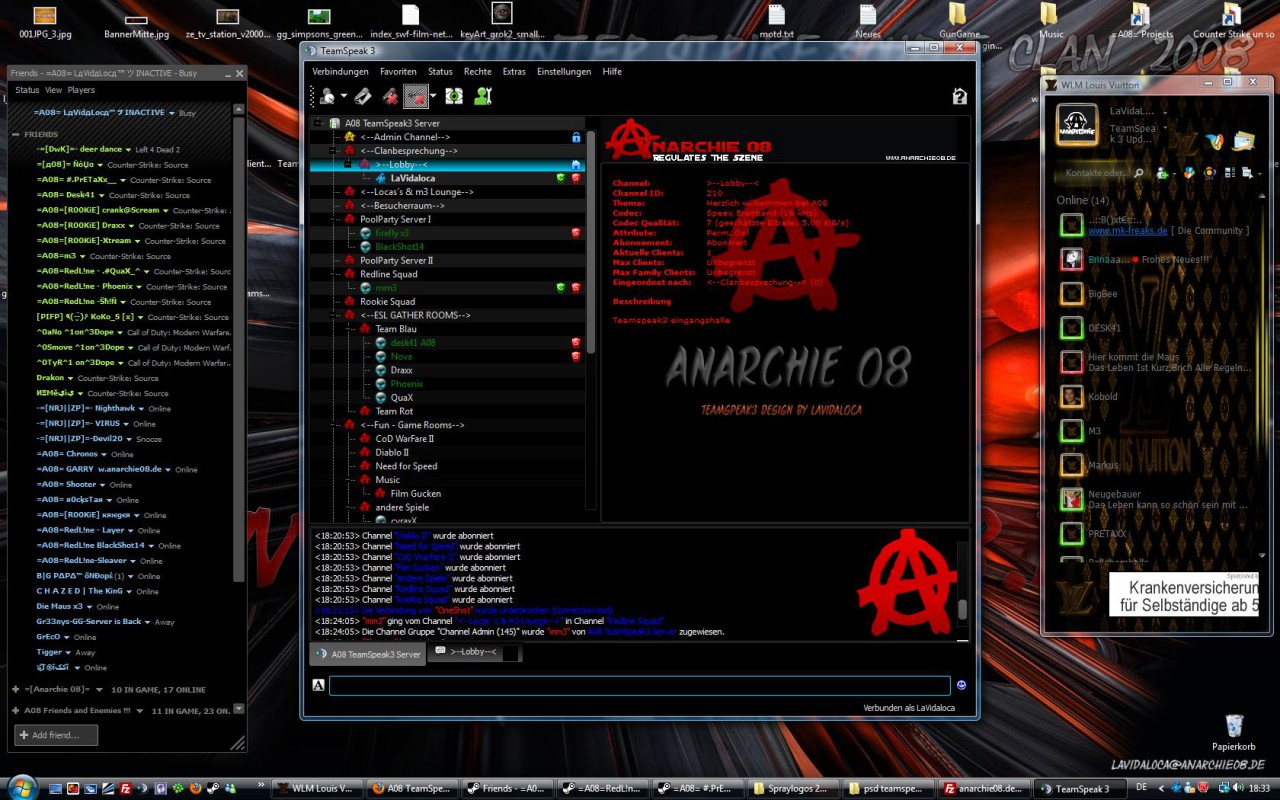
Task: Click the www.mk-freaks.de link in WLM
Action: click(x=1128, y=231)
